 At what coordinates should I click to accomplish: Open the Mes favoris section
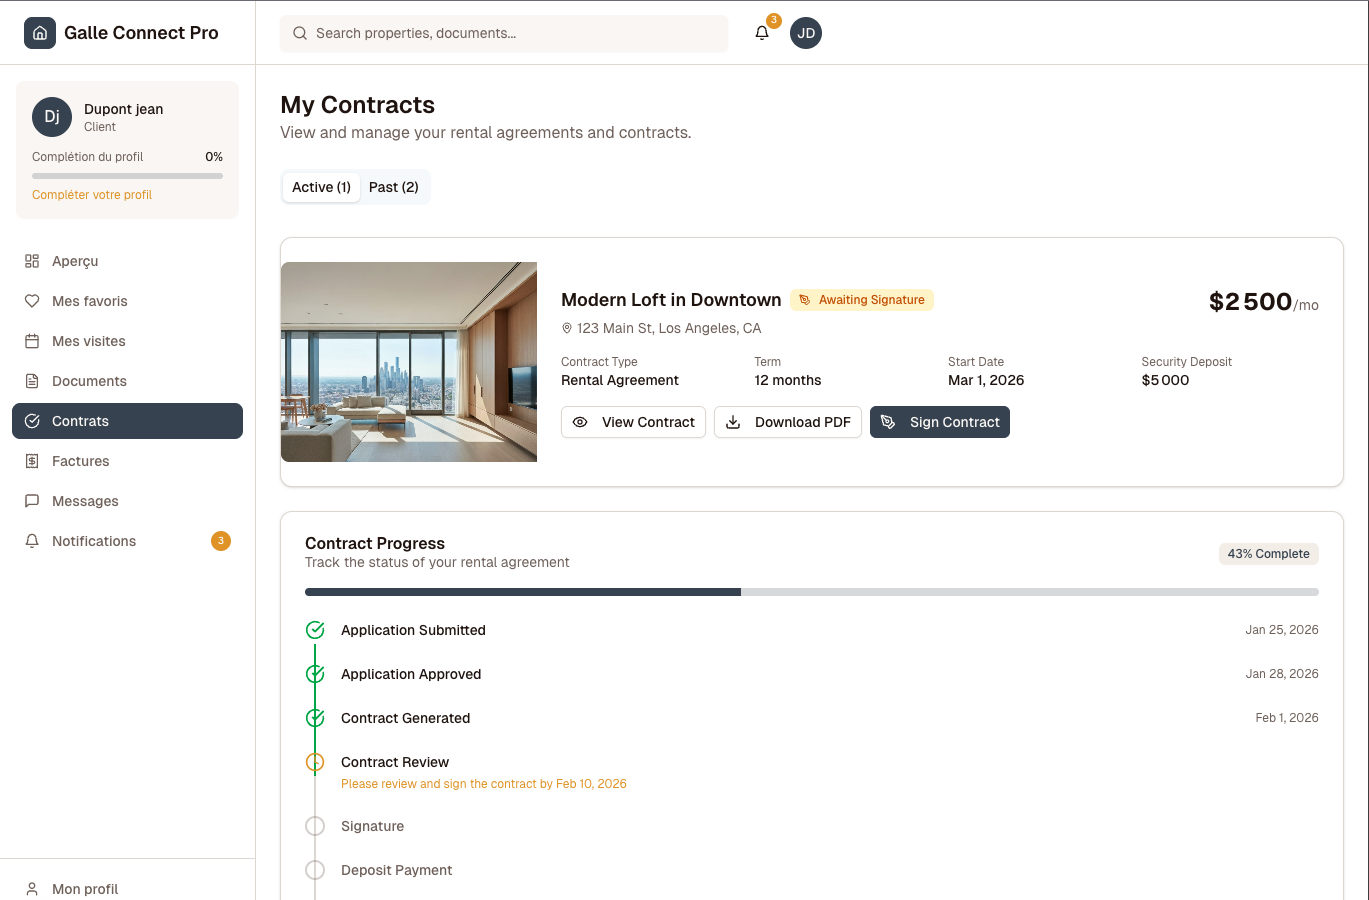coord(89,301)
